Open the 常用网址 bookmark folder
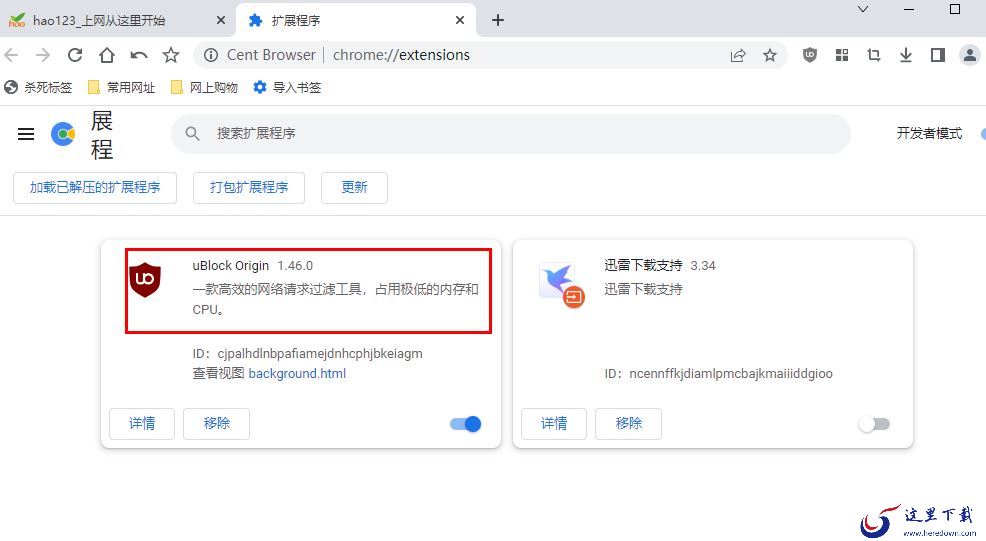Screen dimensions: 986x541 [x=122, y=87]
